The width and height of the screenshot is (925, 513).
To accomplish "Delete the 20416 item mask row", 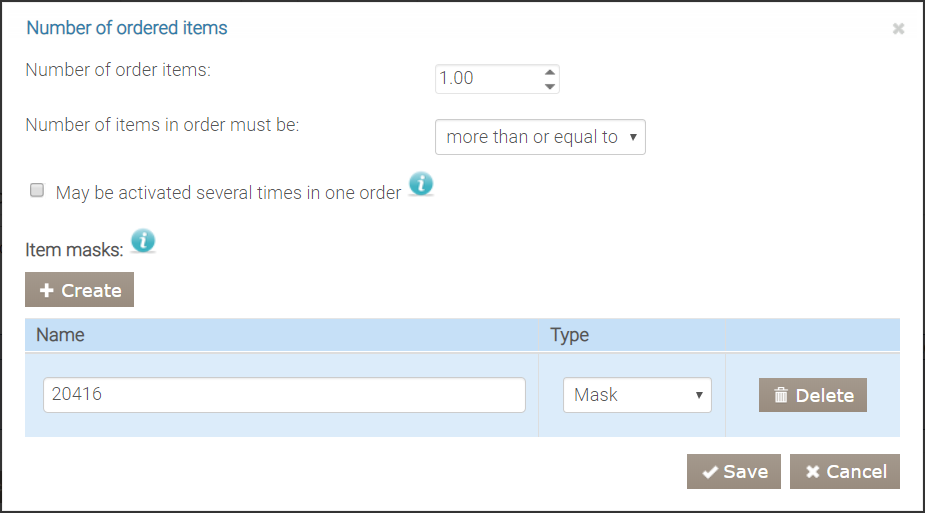I will (x=812, y=395).
